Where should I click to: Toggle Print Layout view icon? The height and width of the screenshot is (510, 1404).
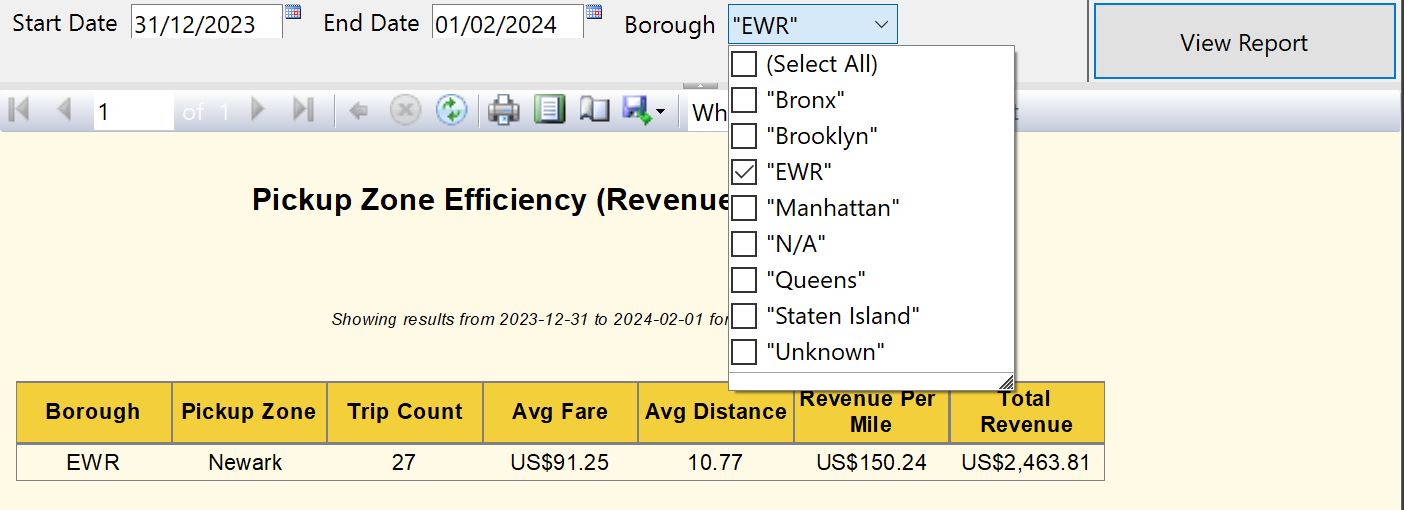click(x=549, y=110)
